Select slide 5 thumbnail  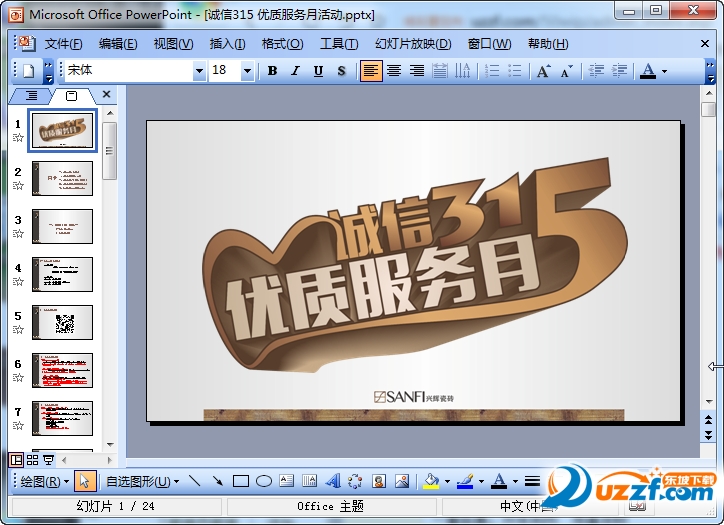click(63, 322)
